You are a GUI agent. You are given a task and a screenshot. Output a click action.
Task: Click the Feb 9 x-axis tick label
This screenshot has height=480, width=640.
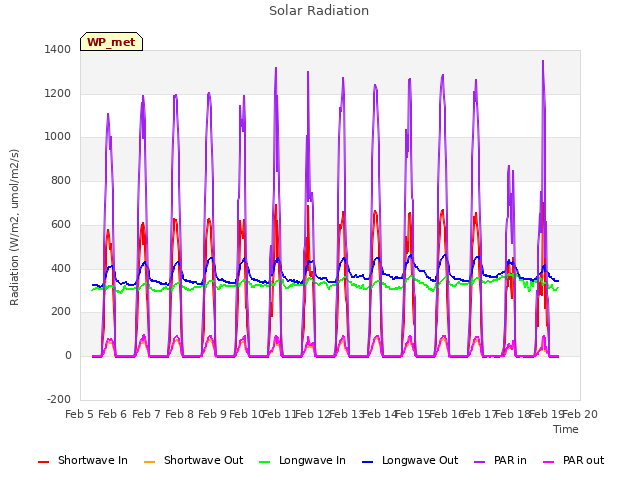click(213, 414)
